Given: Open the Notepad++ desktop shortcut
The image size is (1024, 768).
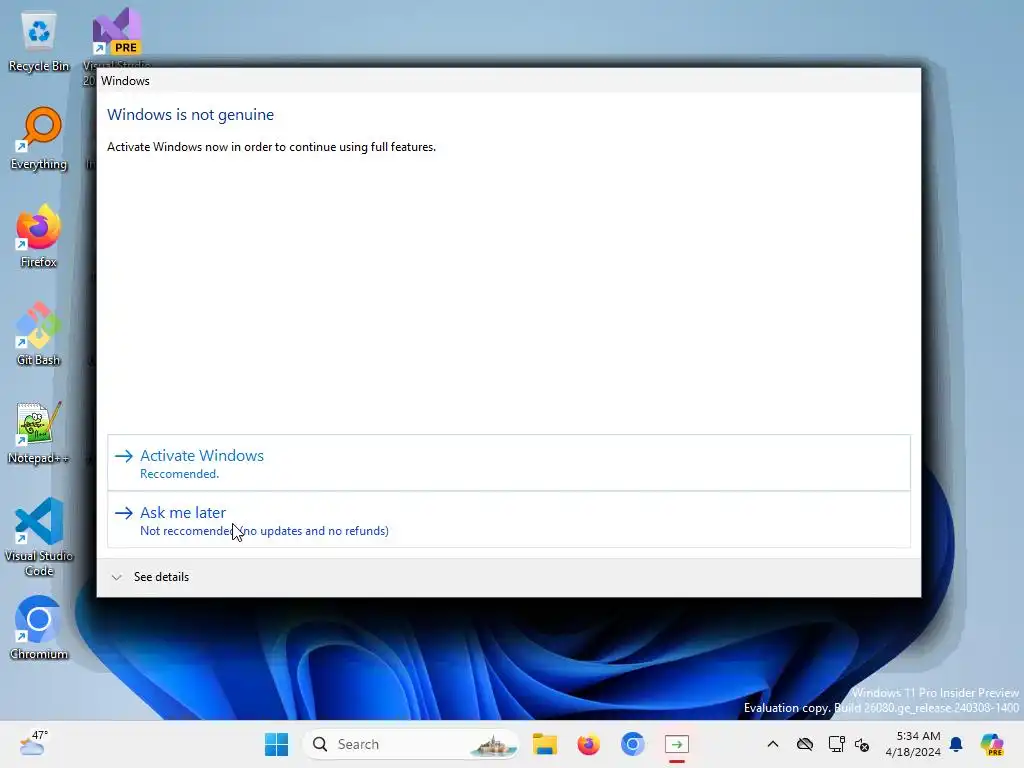Looking at the screenshot, I should pyautogui.click(x=39, y=432).
